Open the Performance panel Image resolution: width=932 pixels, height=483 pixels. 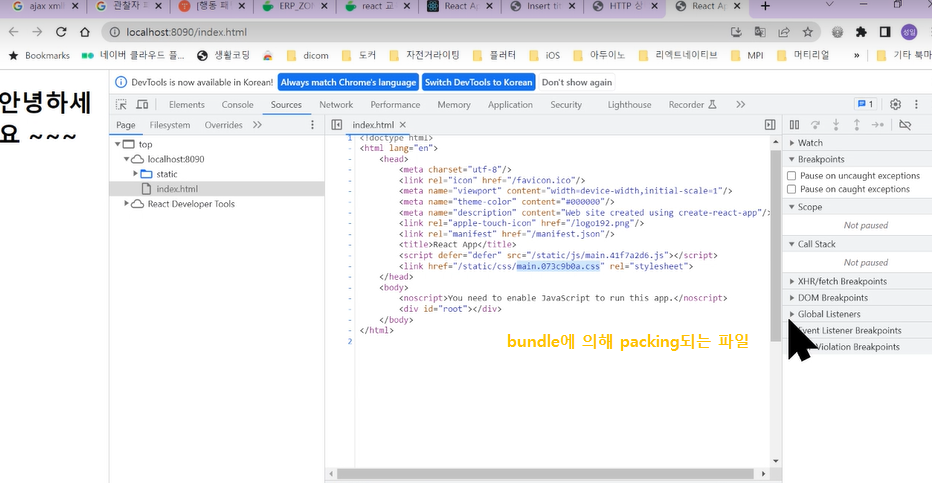click(x=395, y=105)
